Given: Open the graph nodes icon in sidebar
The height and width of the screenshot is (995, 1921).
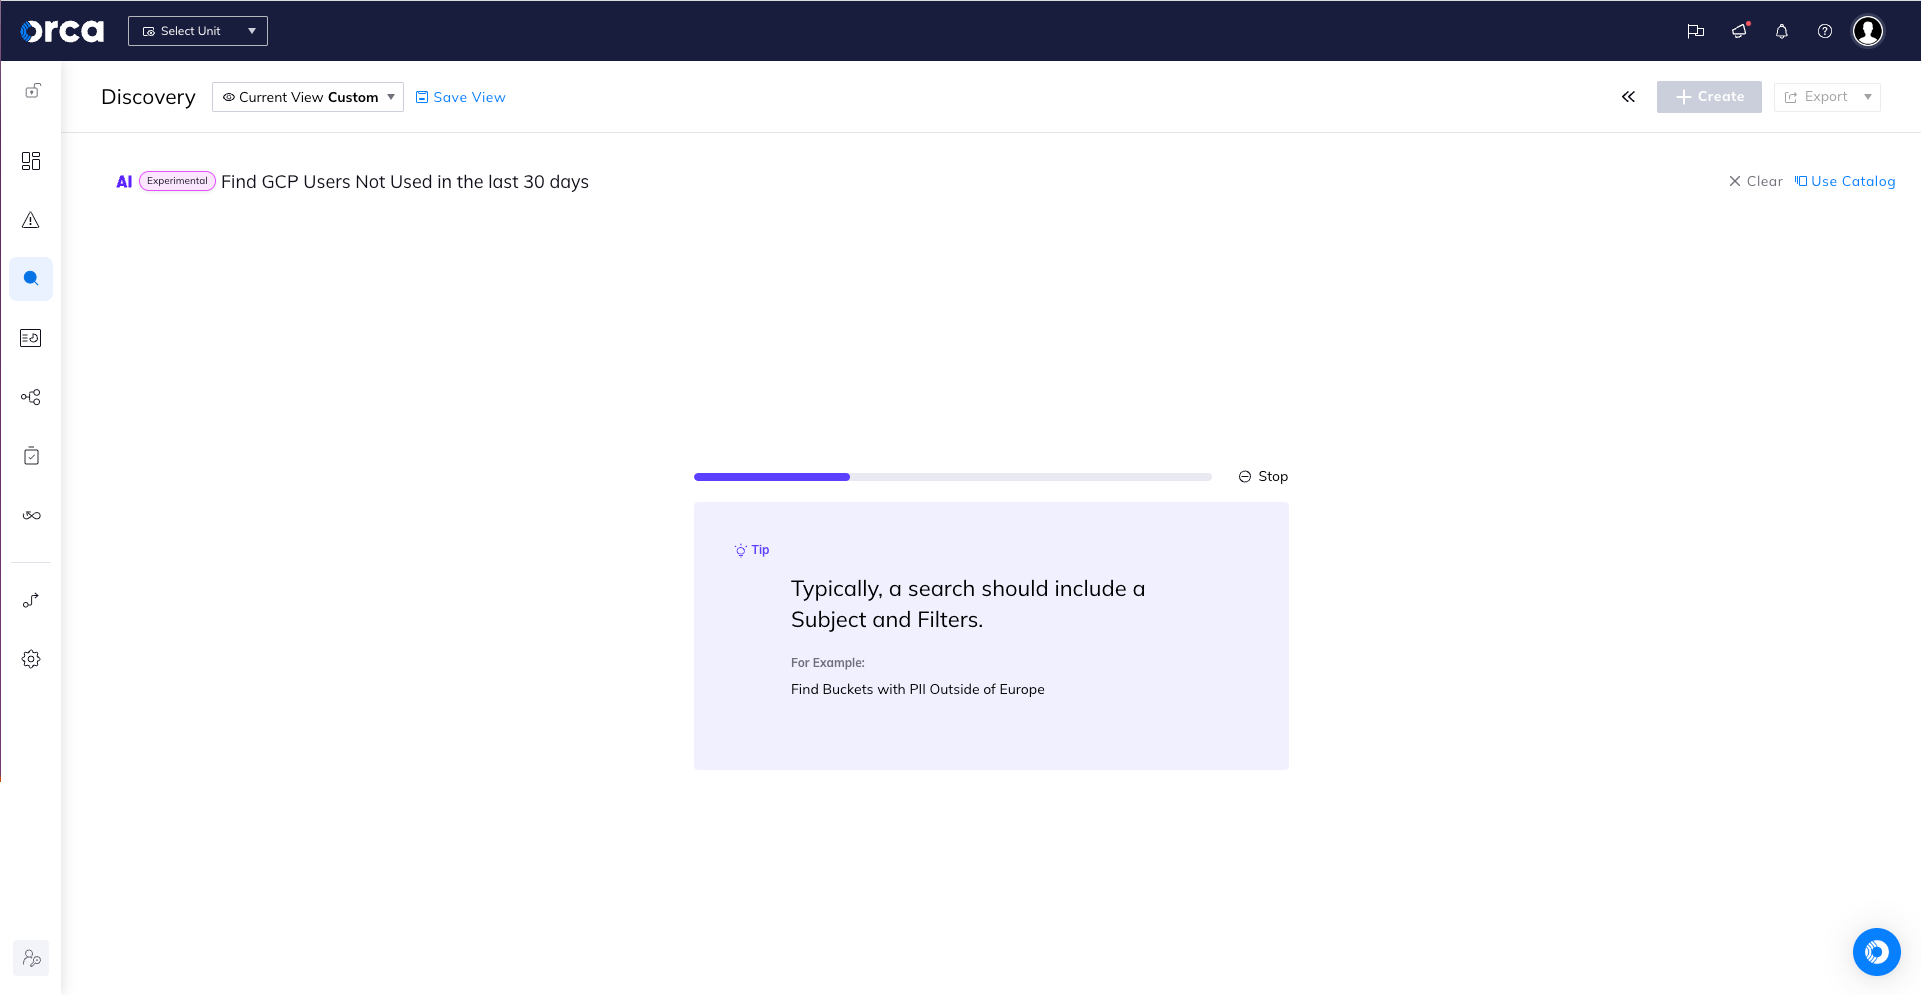Looking at the screenshot, I should click(x=31, y=397).
